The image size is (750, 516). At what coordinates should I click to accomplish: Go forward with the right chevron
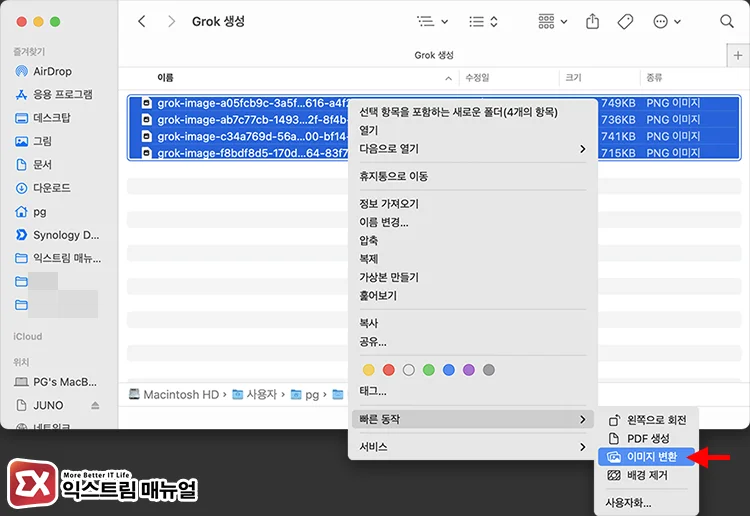click(171, 21)
